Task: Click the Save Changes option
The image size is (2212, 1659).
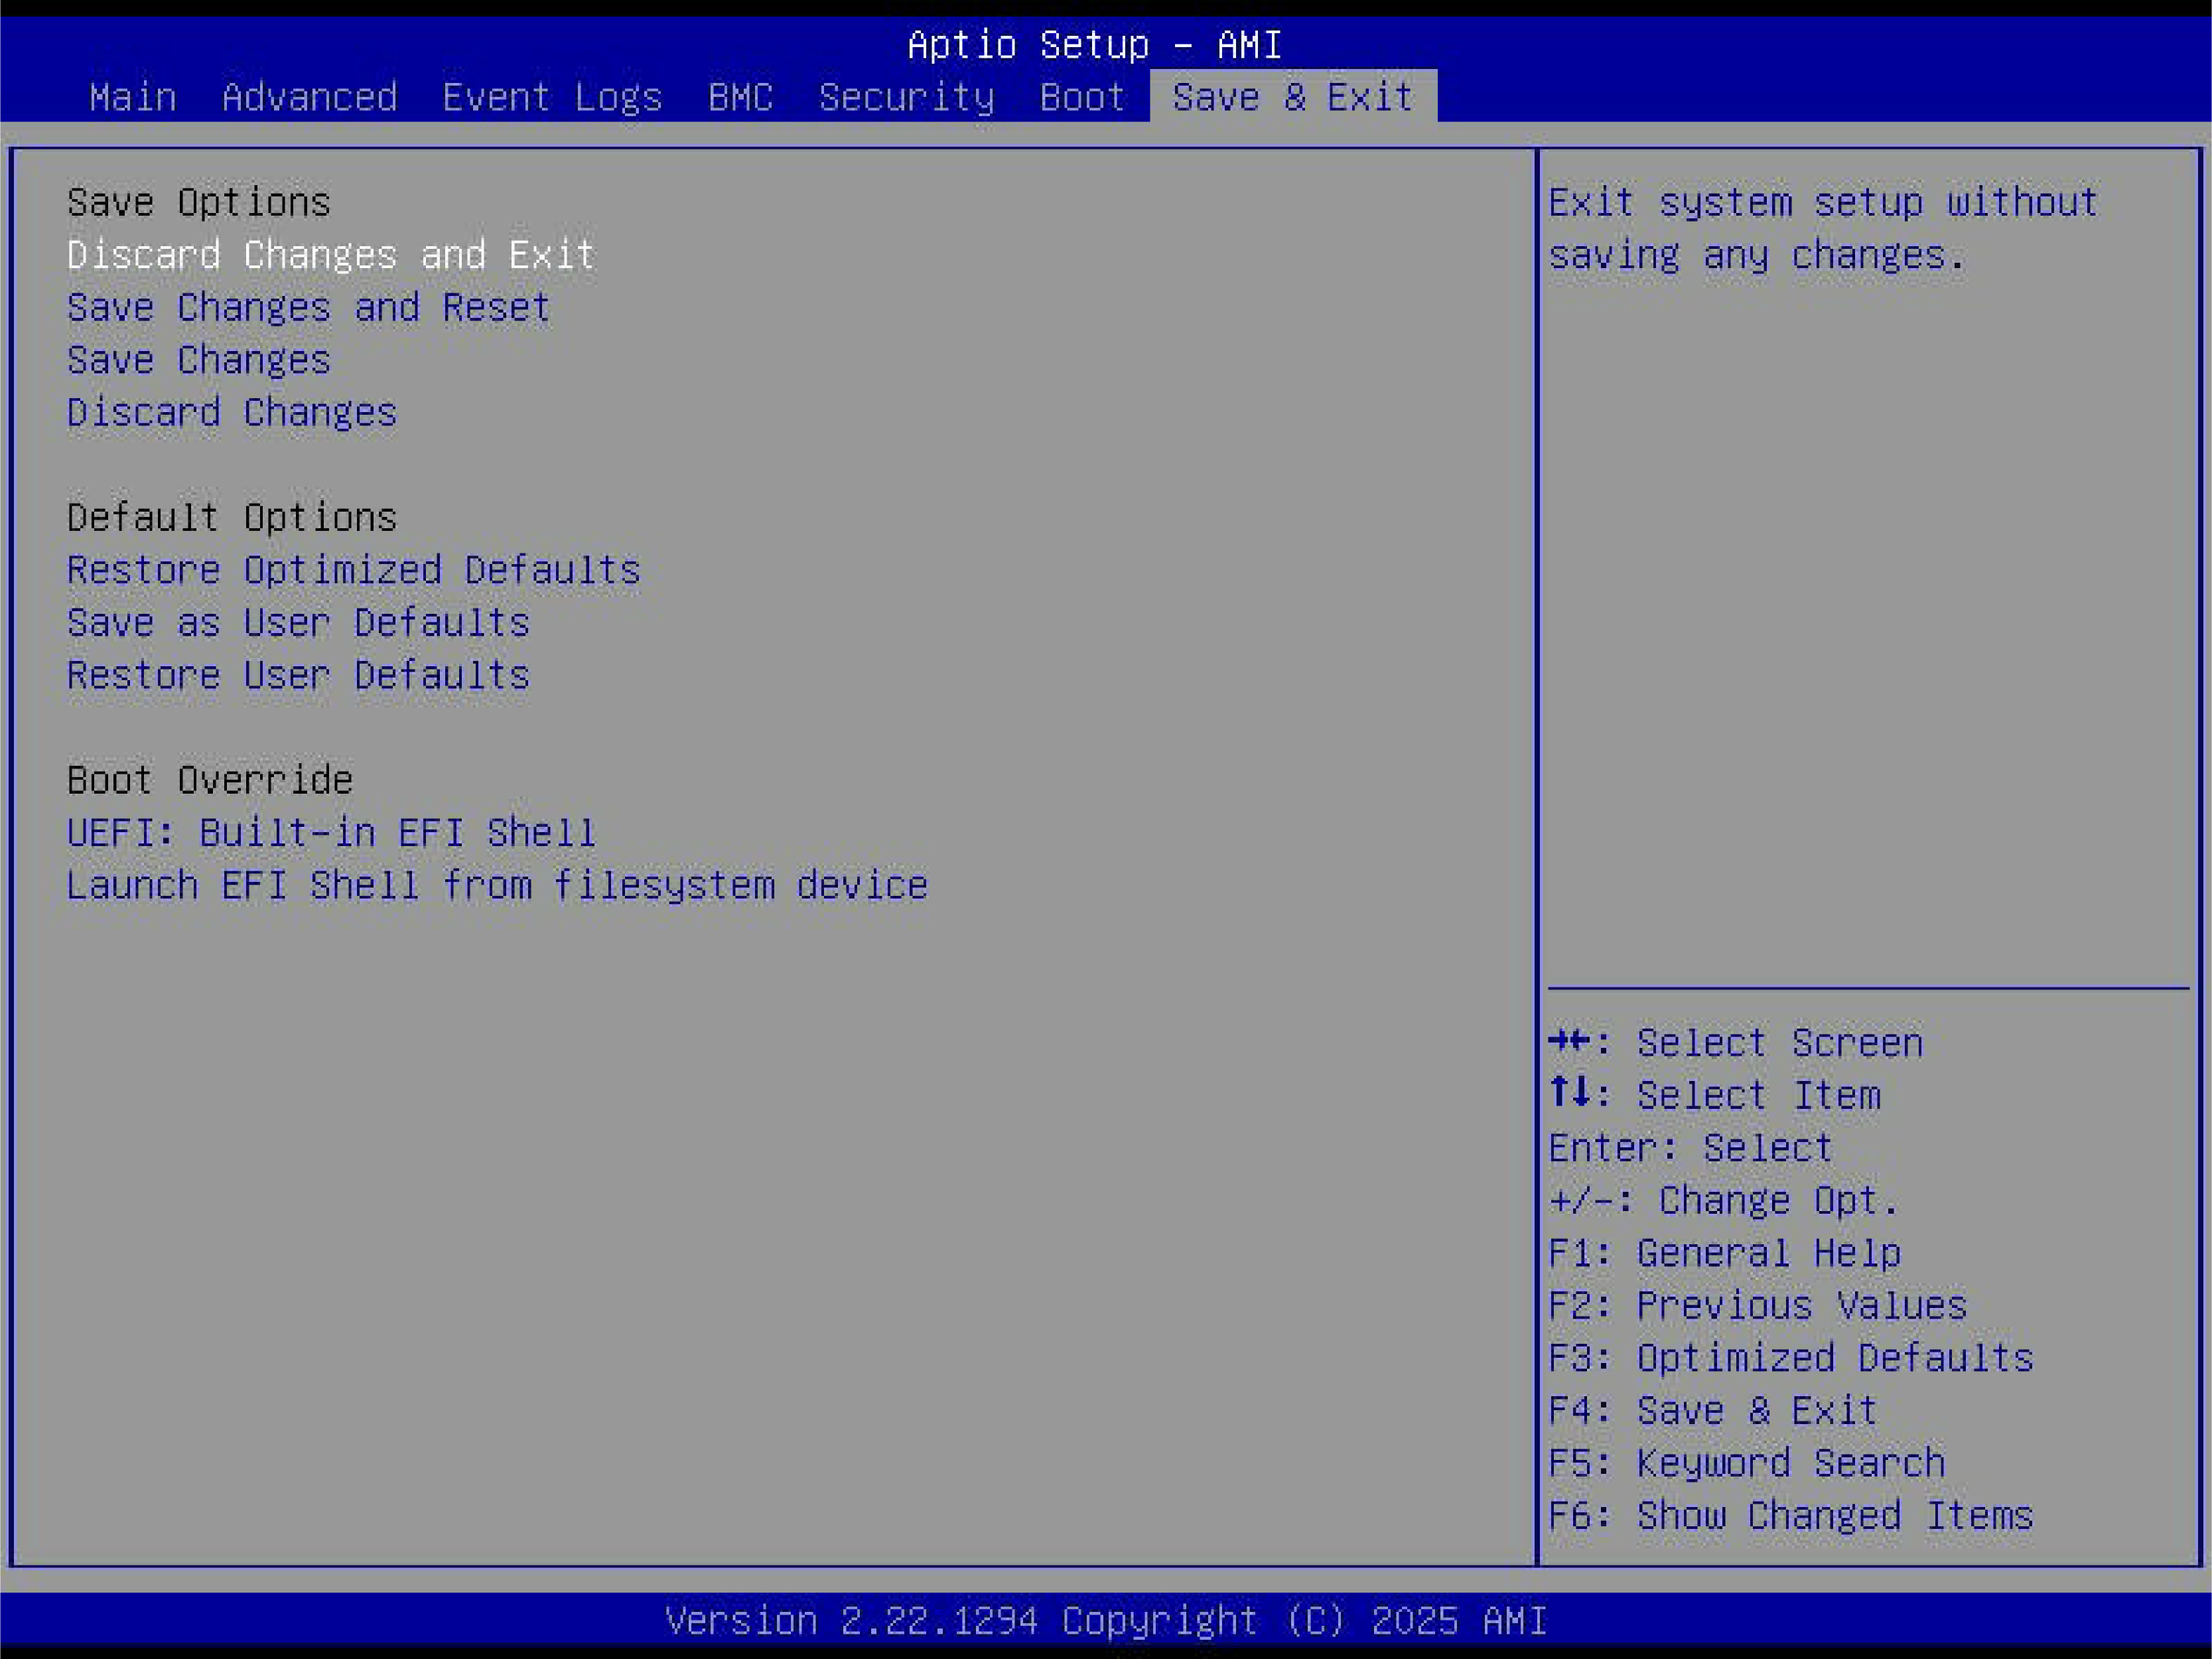Action: (x=198, y=360)
